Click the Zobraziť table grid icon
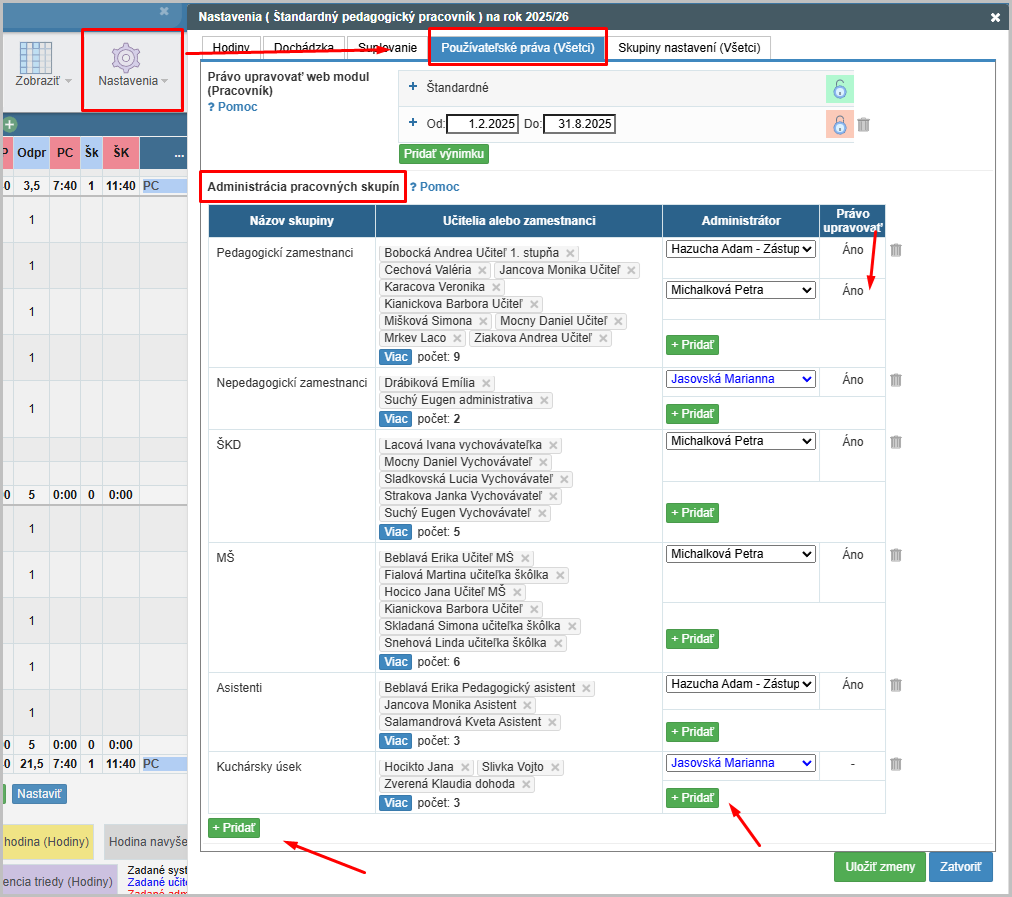The width and height of the screenshot is (1012, 897). pos(36,56)
